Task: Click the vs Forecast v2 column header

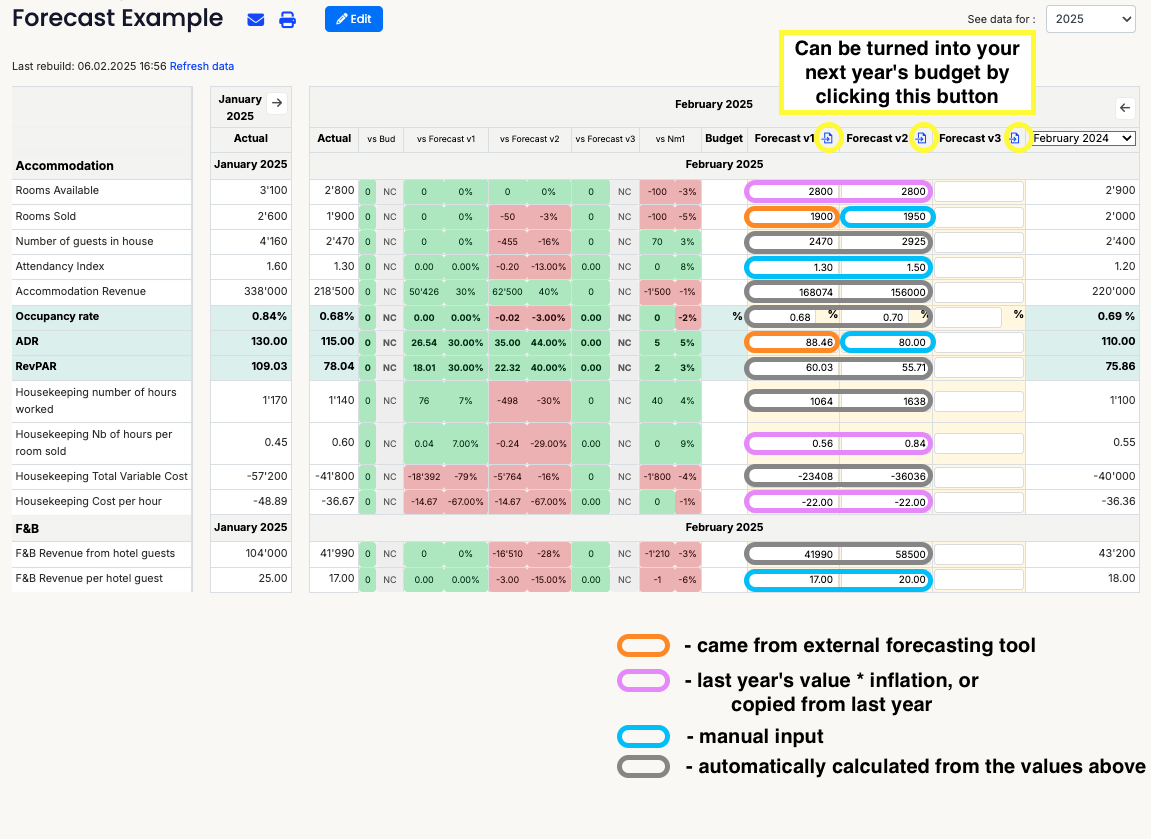Action: [x=529, y=139]
